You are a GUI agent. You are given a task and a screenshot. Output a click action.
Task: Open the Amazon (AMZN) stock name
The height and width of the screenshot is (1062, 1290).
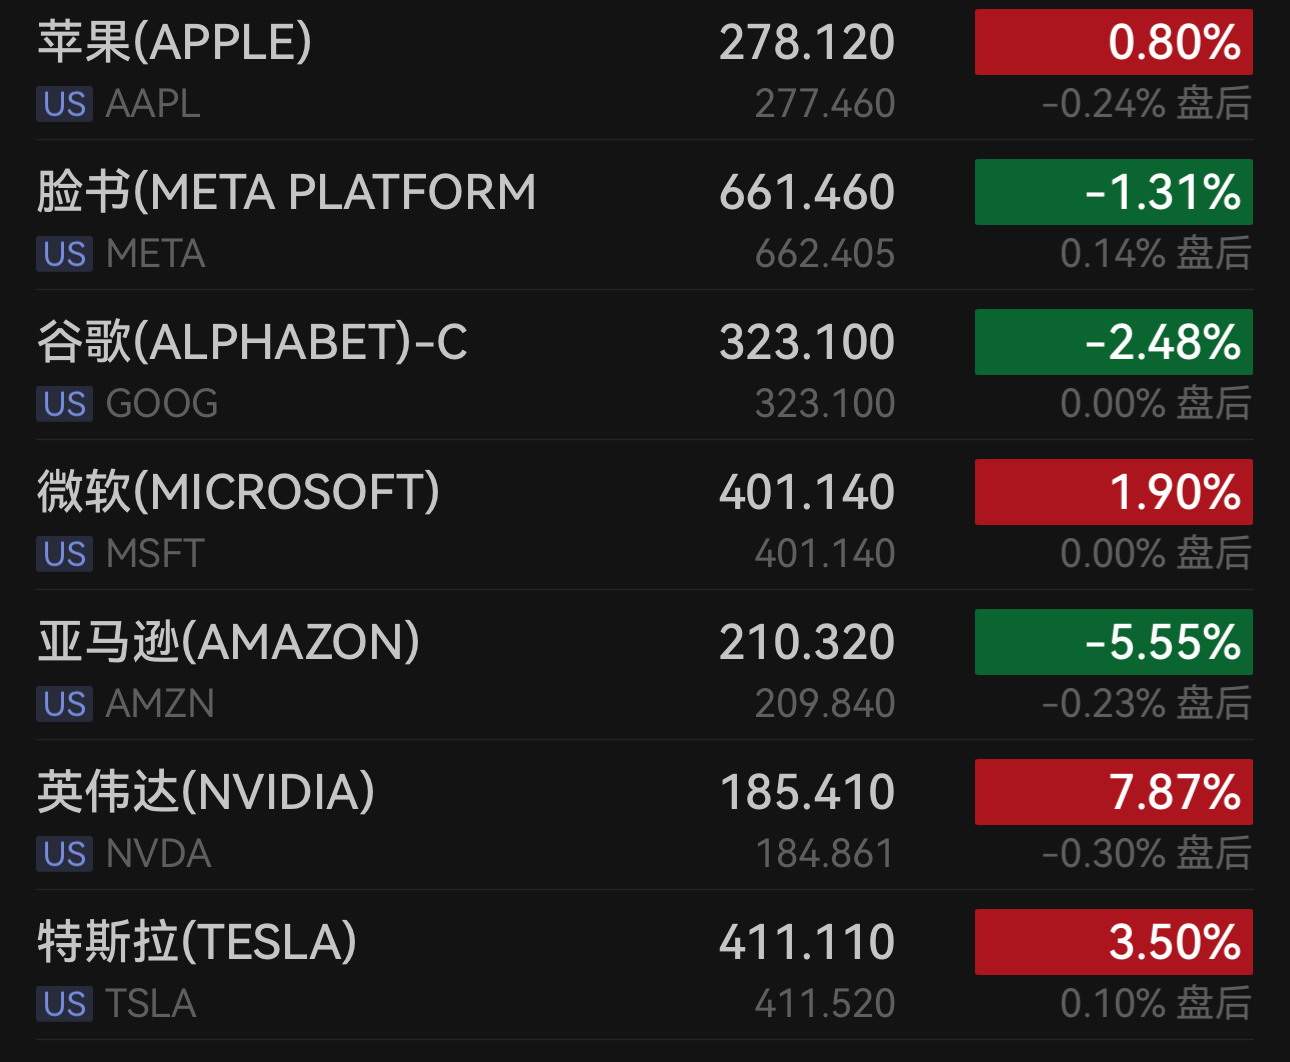(x=228, y=642)
